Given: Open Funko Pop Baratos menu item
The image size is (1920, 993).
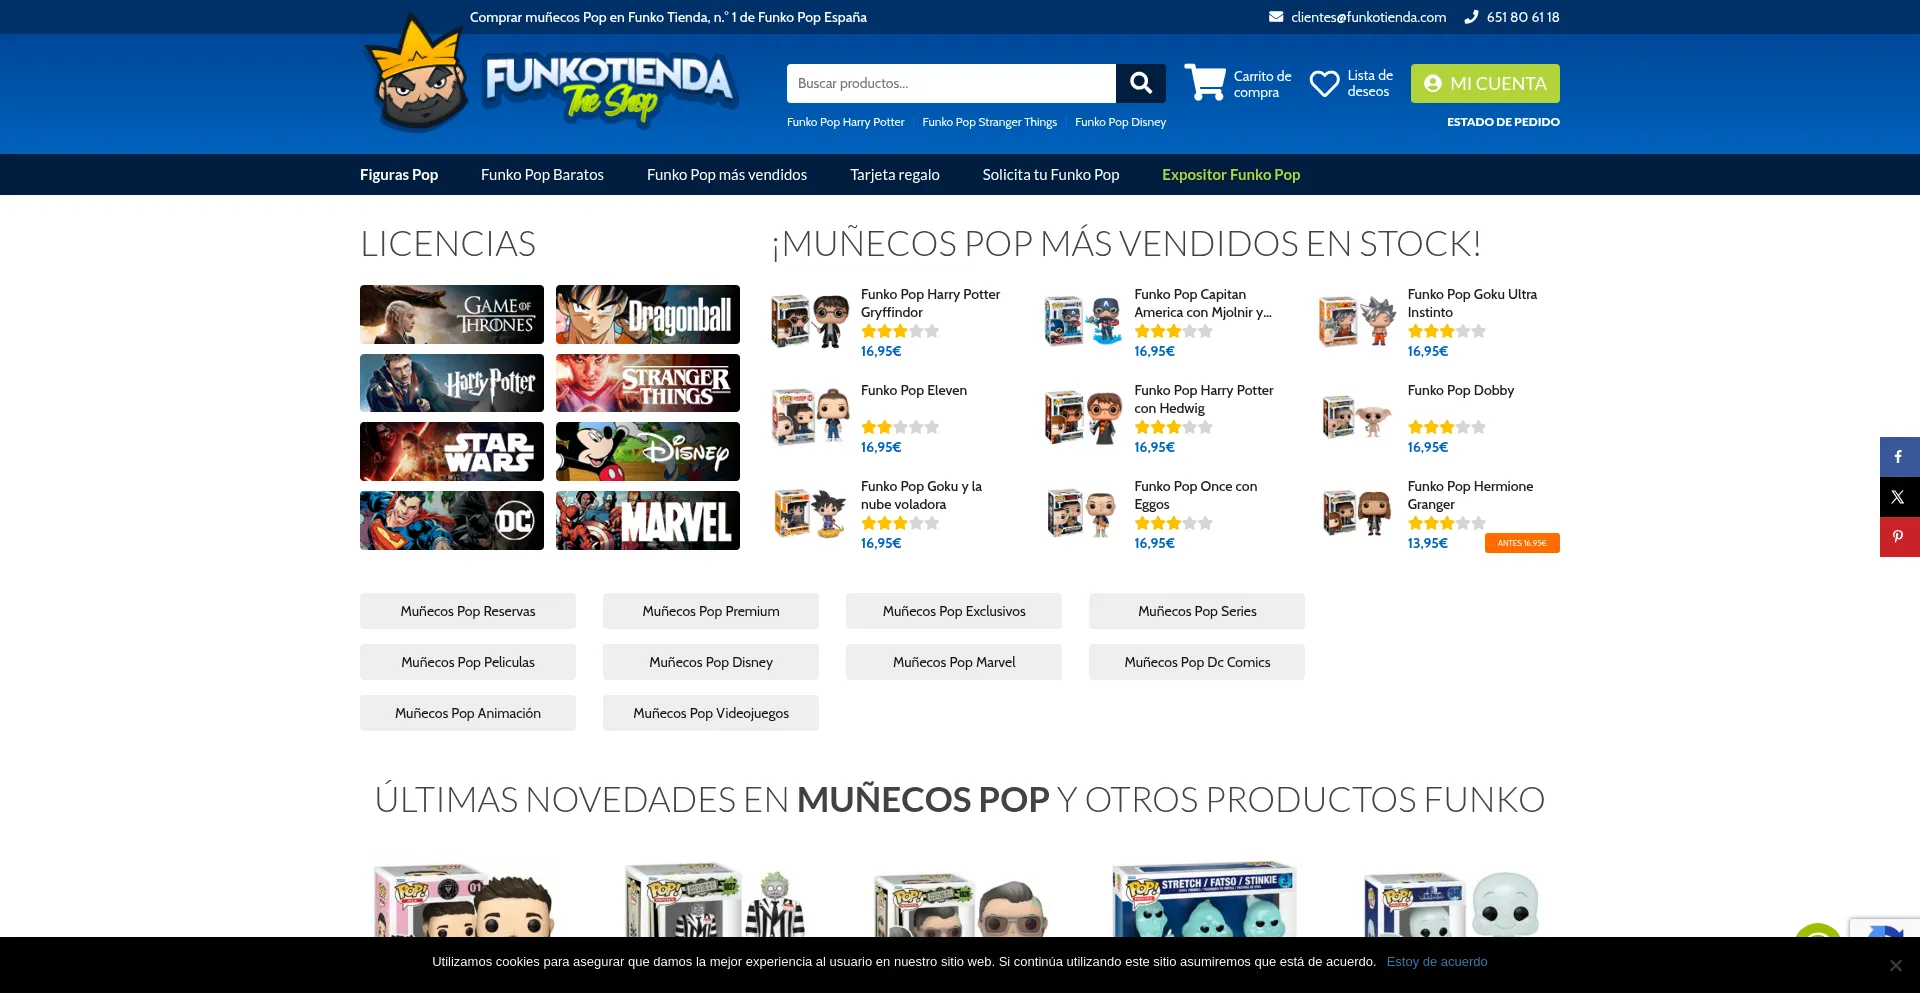Looking at the screenshot, I should [x=542, y=174].
